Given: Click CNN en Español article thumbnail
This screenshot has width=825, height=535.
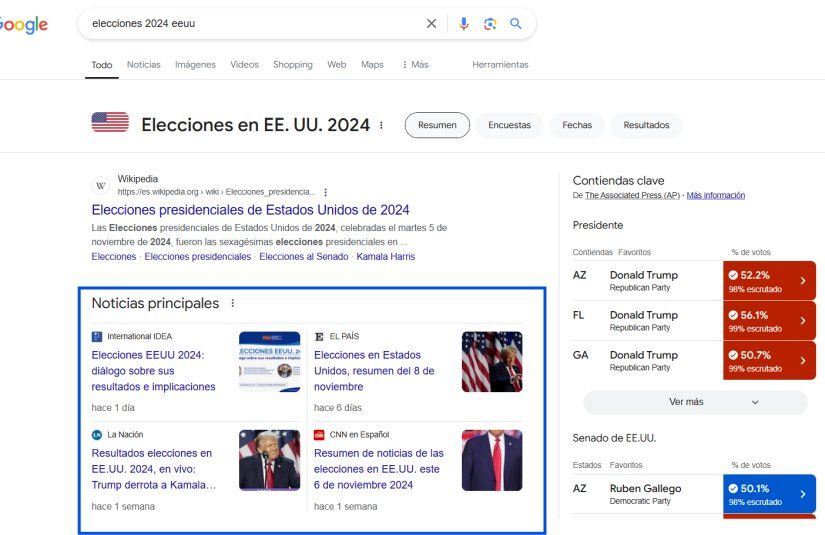Looking at the screenshot, I should point(492,460).
